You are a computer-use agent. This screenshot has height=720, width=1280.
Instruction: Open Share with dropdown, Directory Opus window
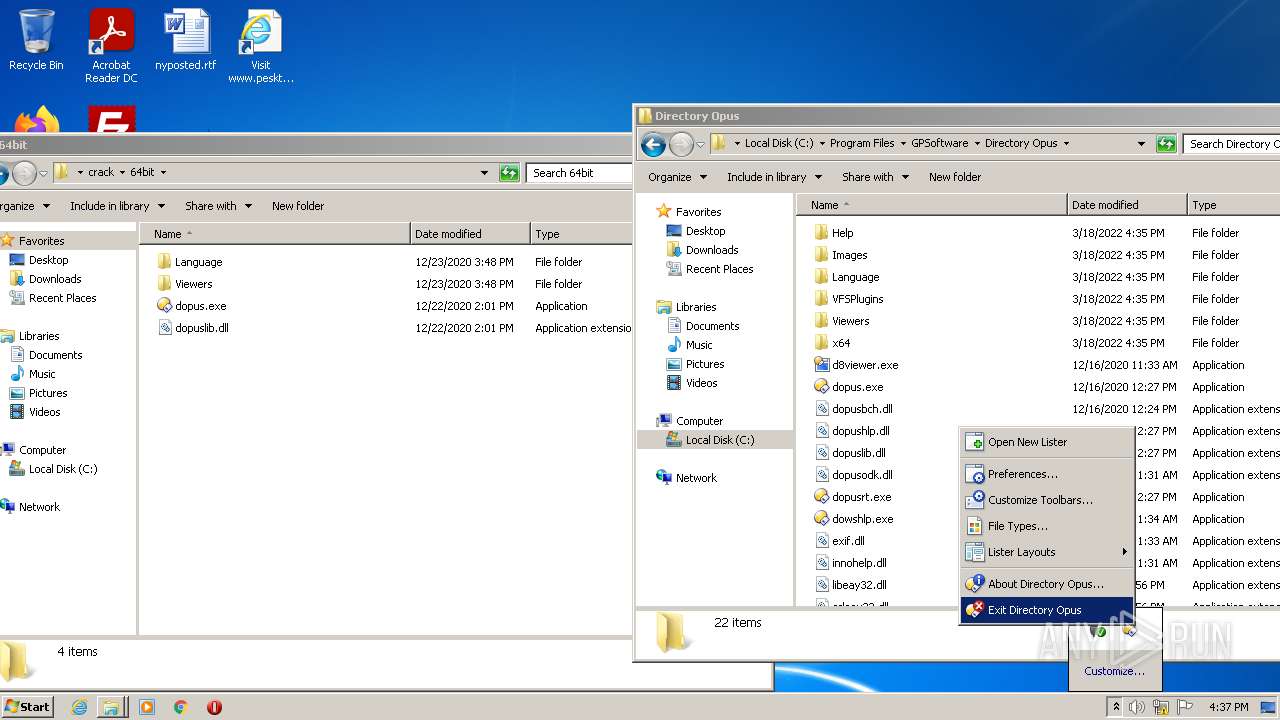pos(875,177)
